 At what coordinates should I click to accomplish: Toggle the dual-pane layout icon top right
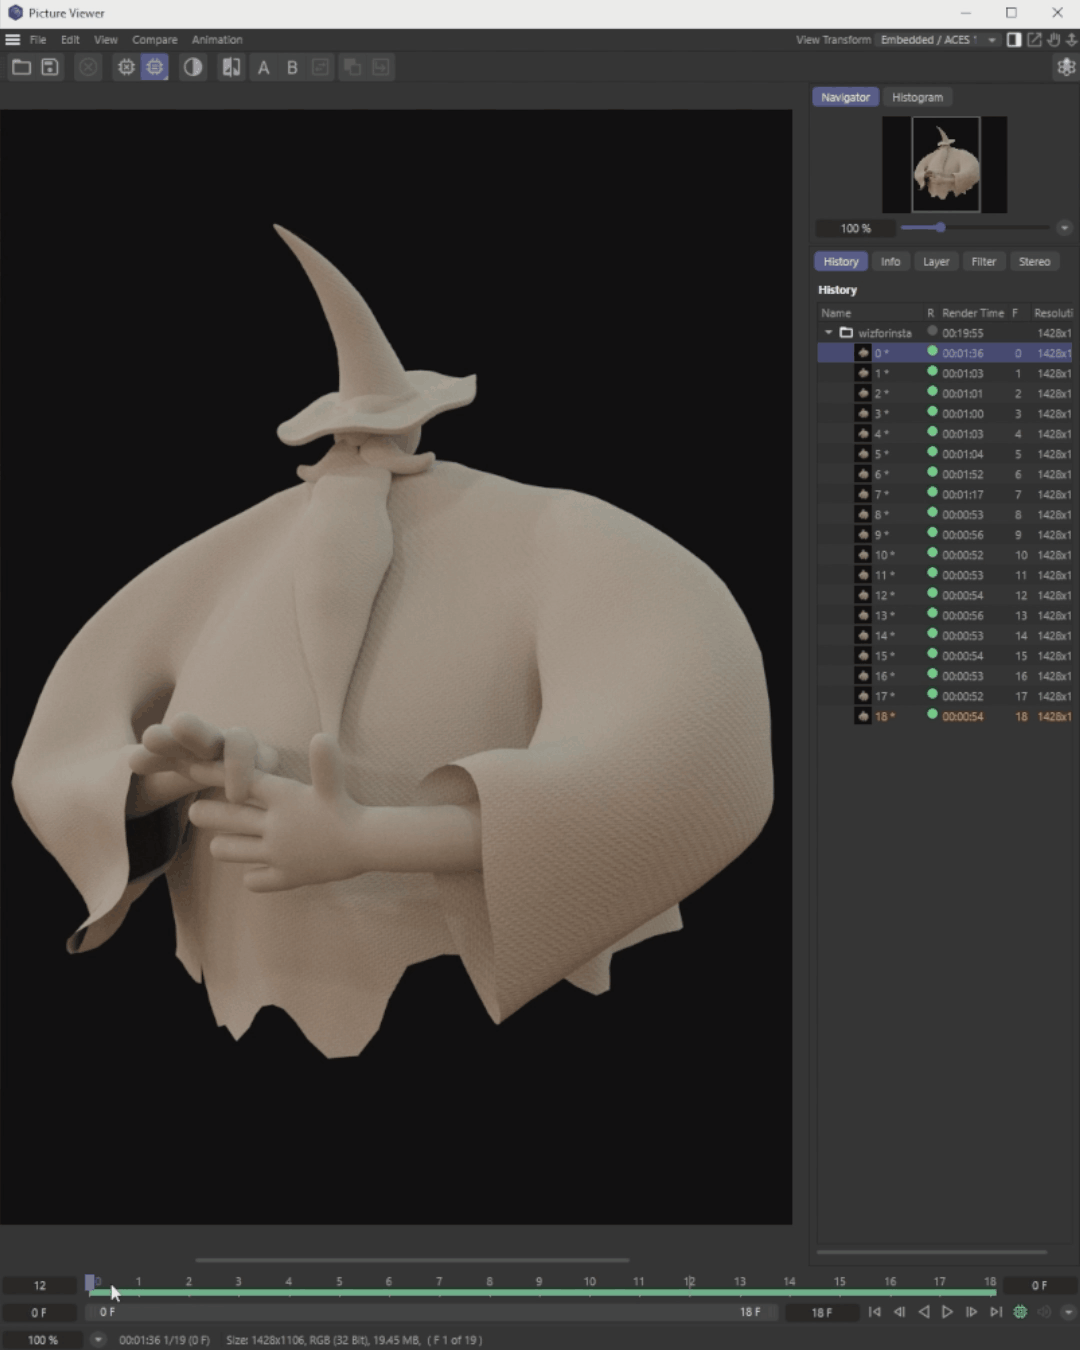point(1013,40)
